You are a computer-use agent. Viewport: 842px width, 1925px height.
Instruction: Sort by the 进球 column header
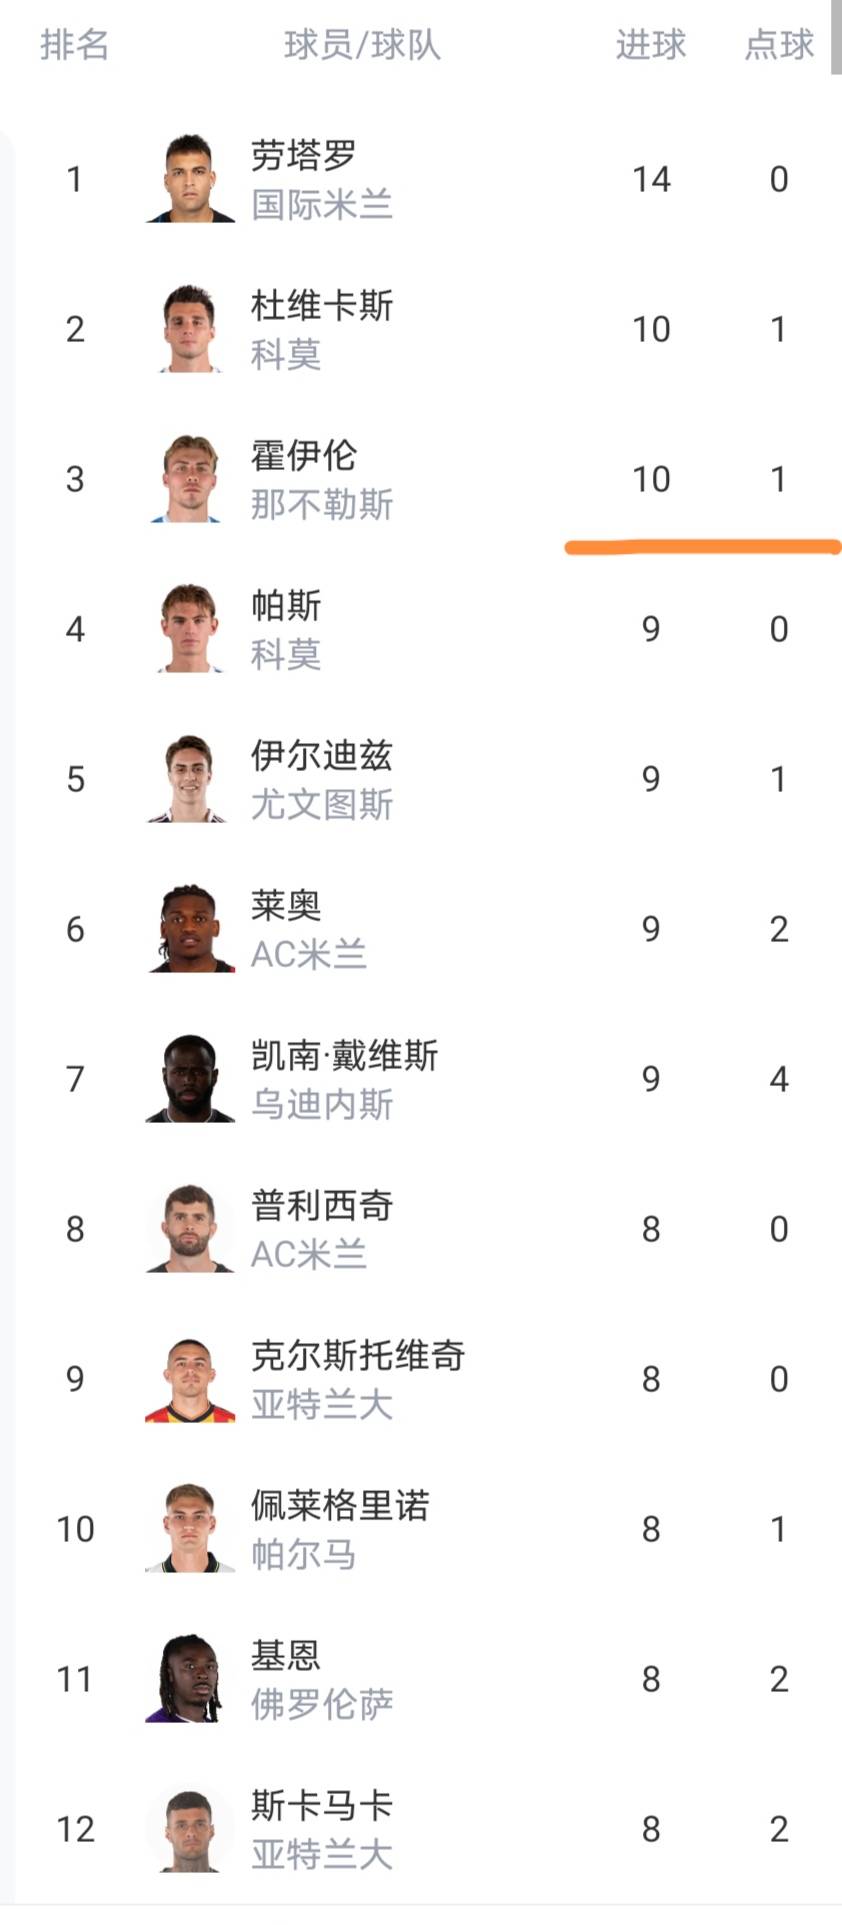(x=651, y=45)
